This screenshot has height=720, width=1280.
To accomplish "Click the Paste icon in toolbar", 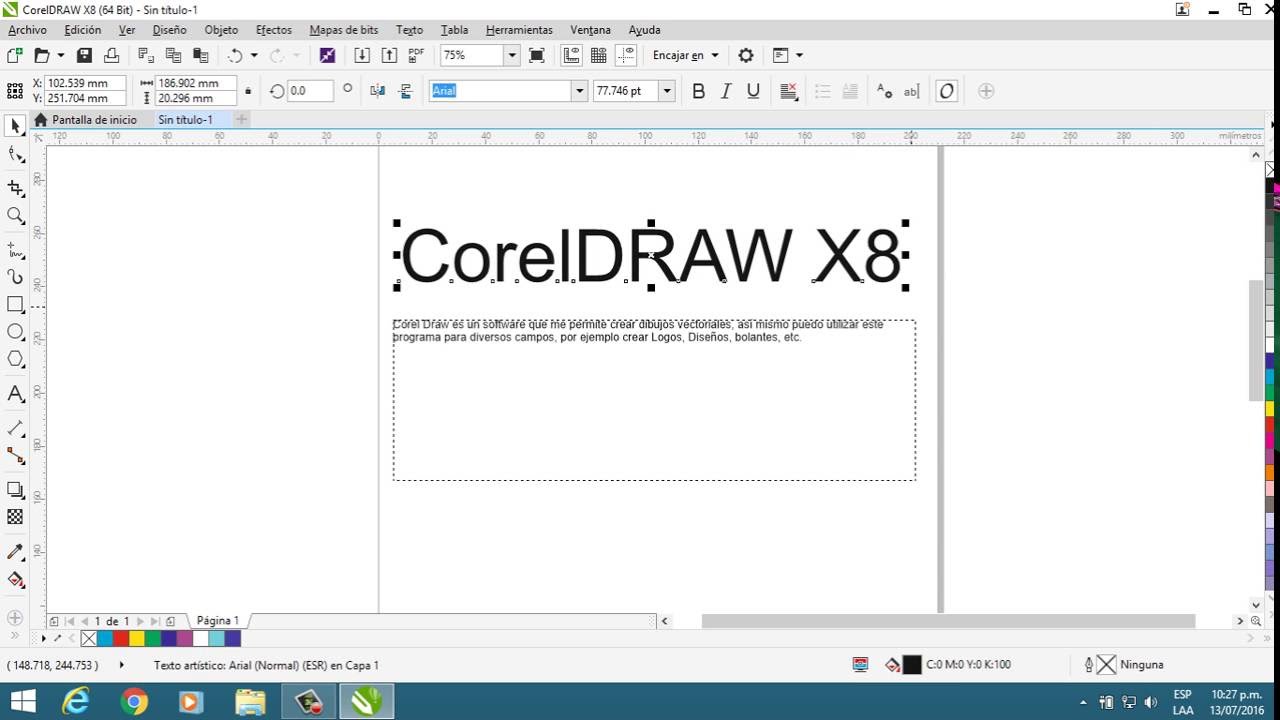I will pyautogui.click(x=200, y=55).
